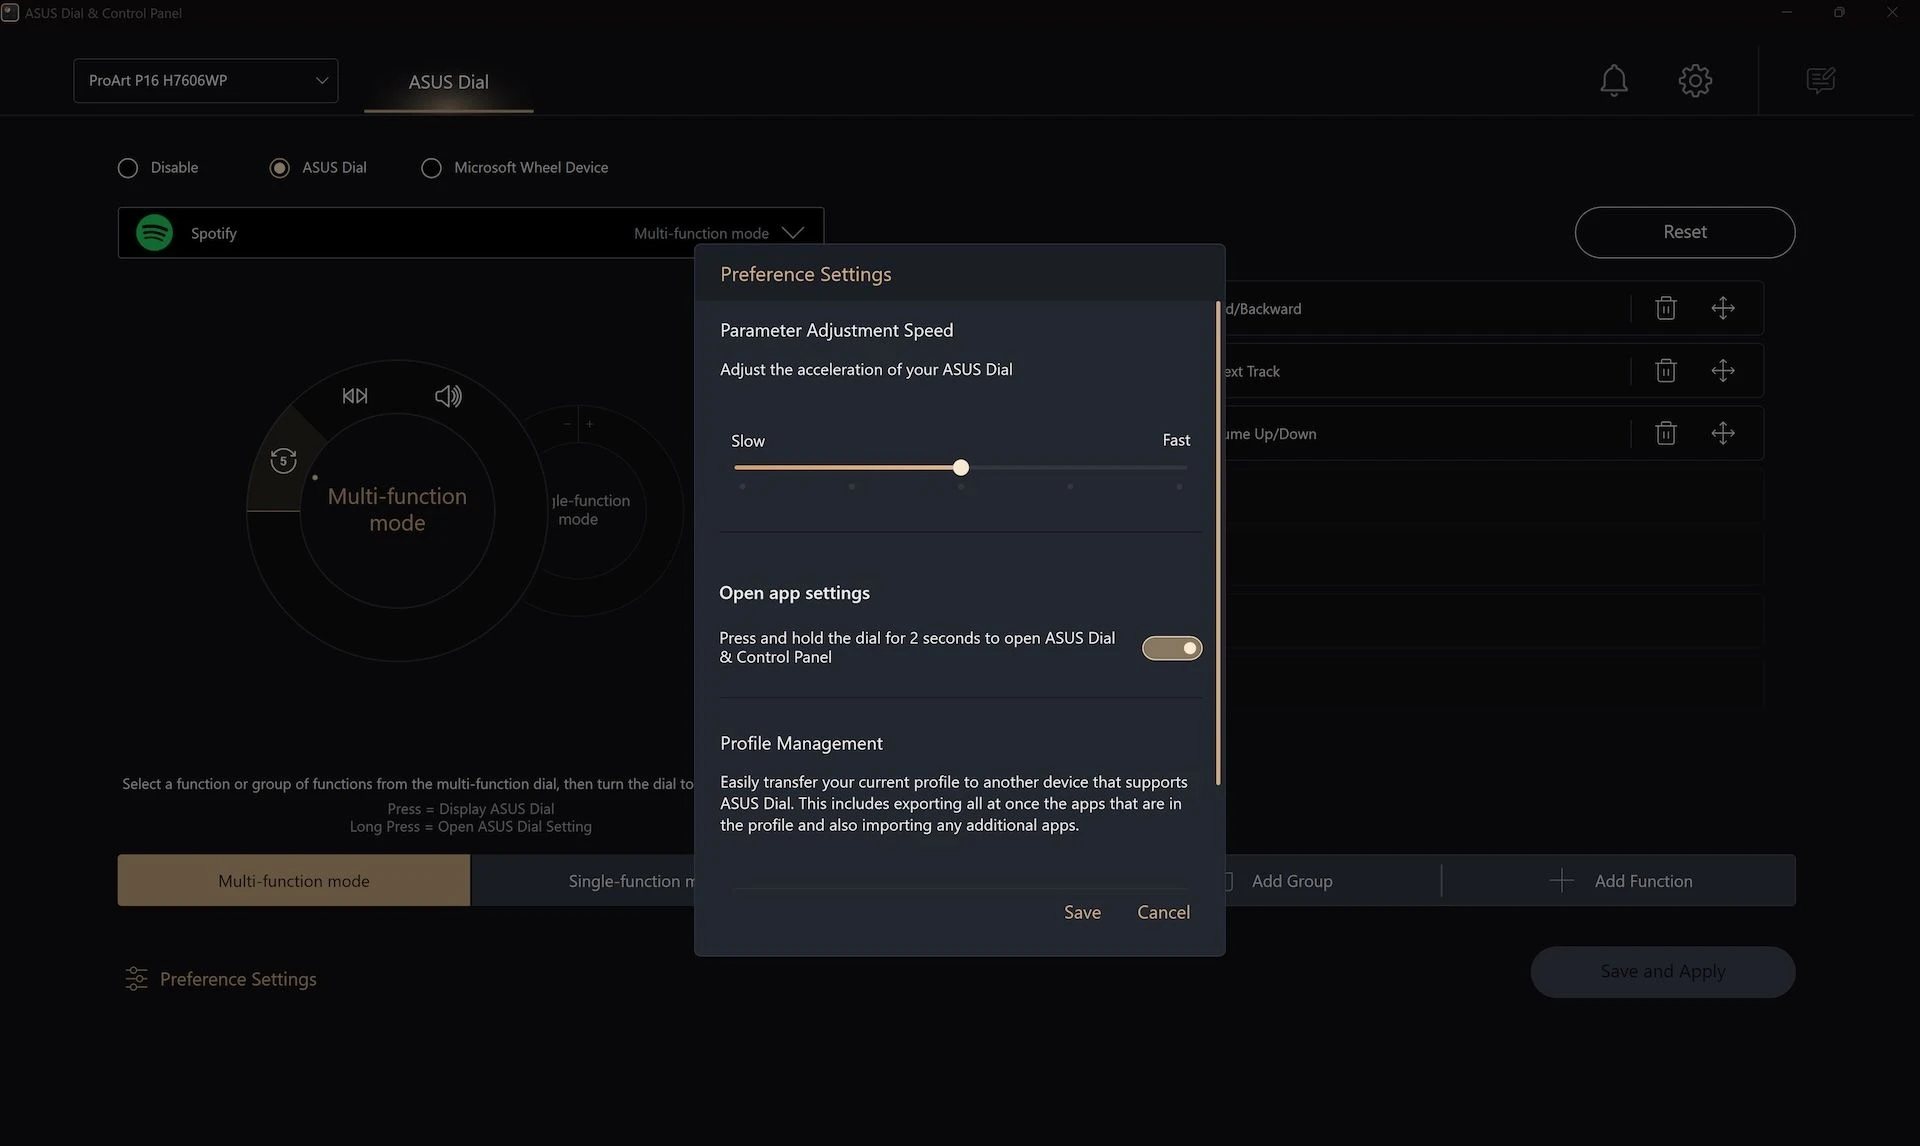
Task: Click the Multi-function mode dial center
Action: coord(397,510)
